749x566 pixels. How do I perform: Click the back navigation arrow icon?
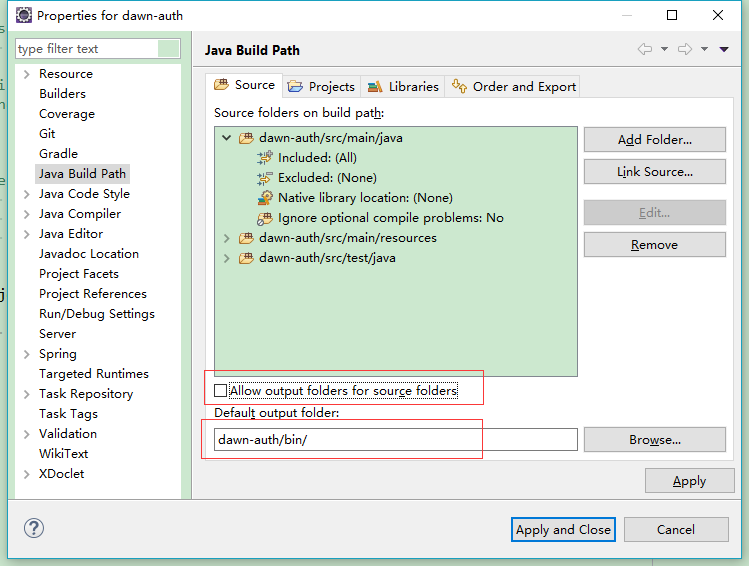pyautogui.click(x=645, y=49)
